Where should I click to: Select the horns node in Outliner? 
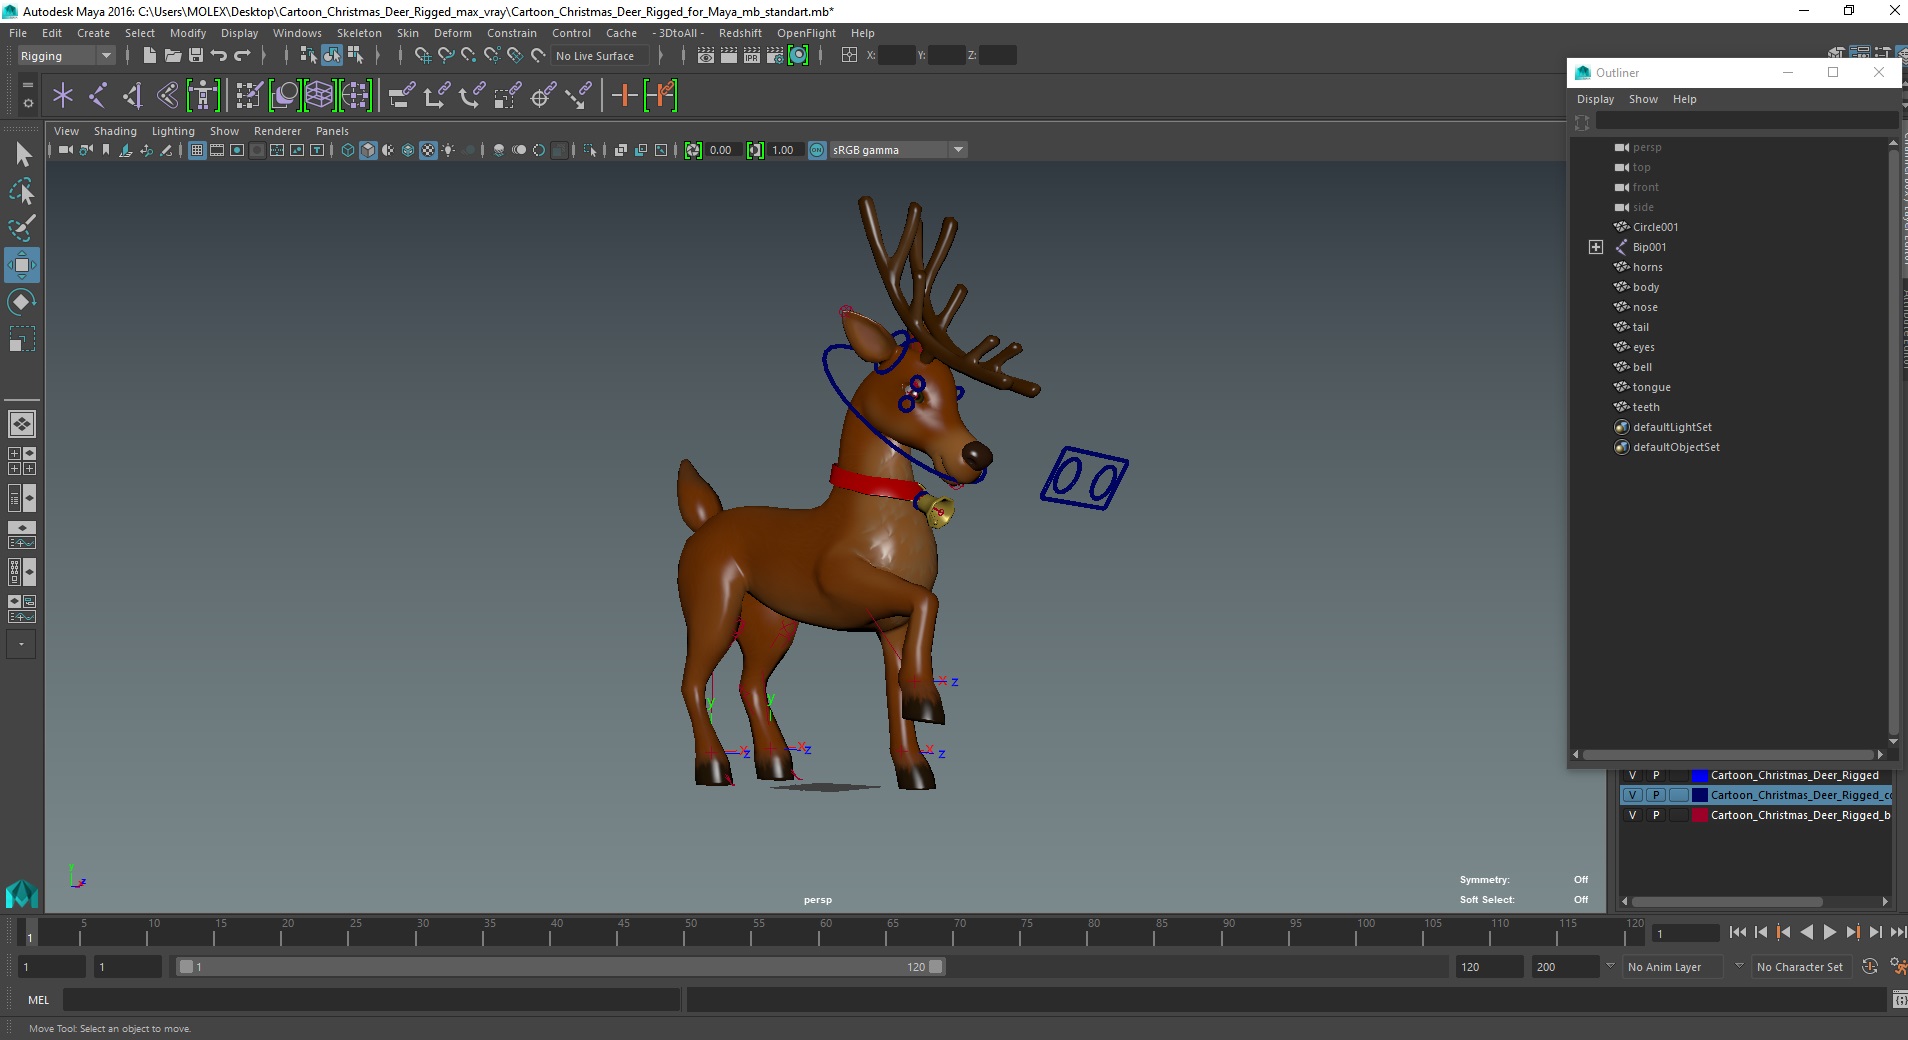tap(1647, 267)
